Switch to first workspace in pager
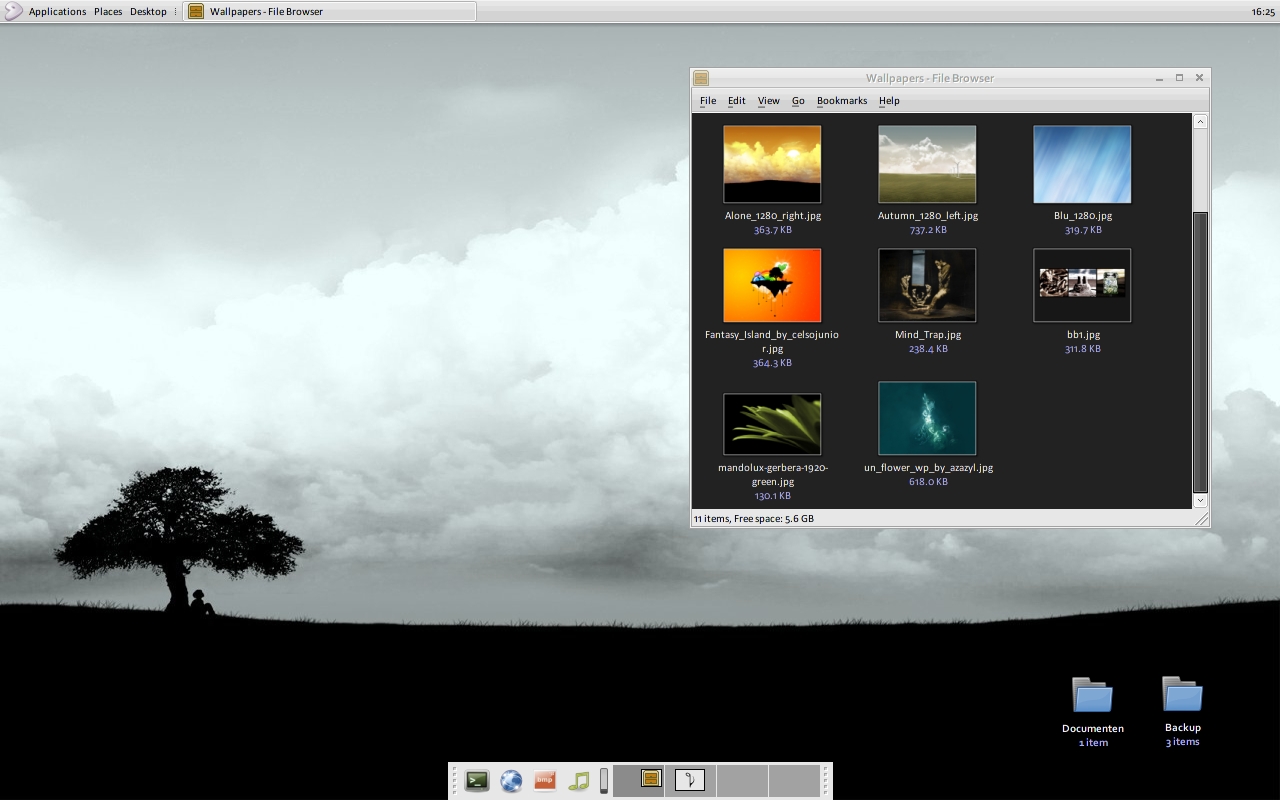Image resolution: width=1280 pixels, height=800 pixels. tap(638, 780)
